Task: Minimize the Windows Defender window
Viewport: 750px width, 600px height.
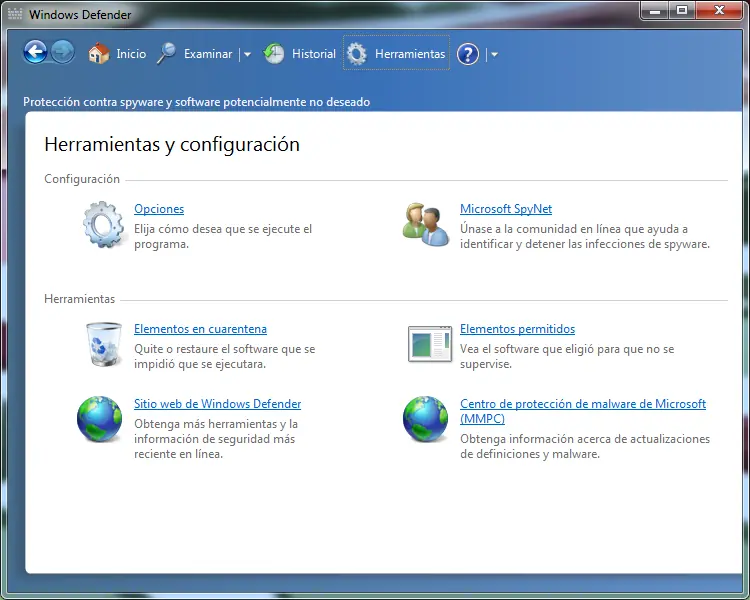Action: (655, 10)
